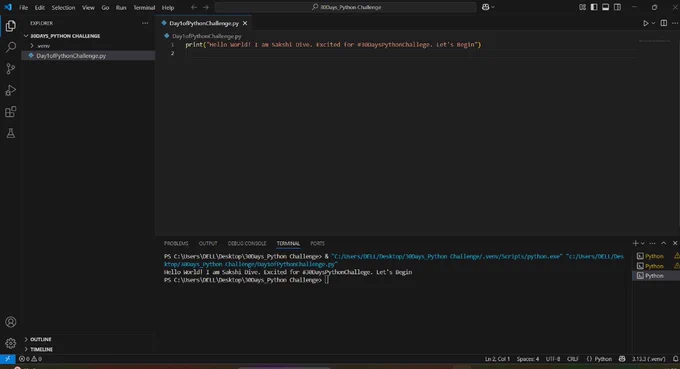The image size is (680, 369).
Task: Open terminal panel more actions ellipsis
Action: pos(652,243)
